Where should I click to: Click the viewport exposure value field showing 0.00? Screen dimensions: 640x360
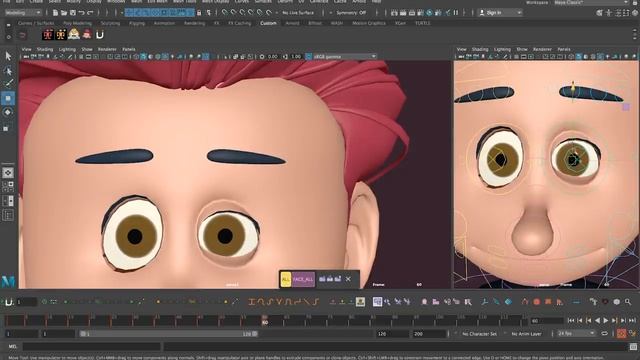[273, 56]
